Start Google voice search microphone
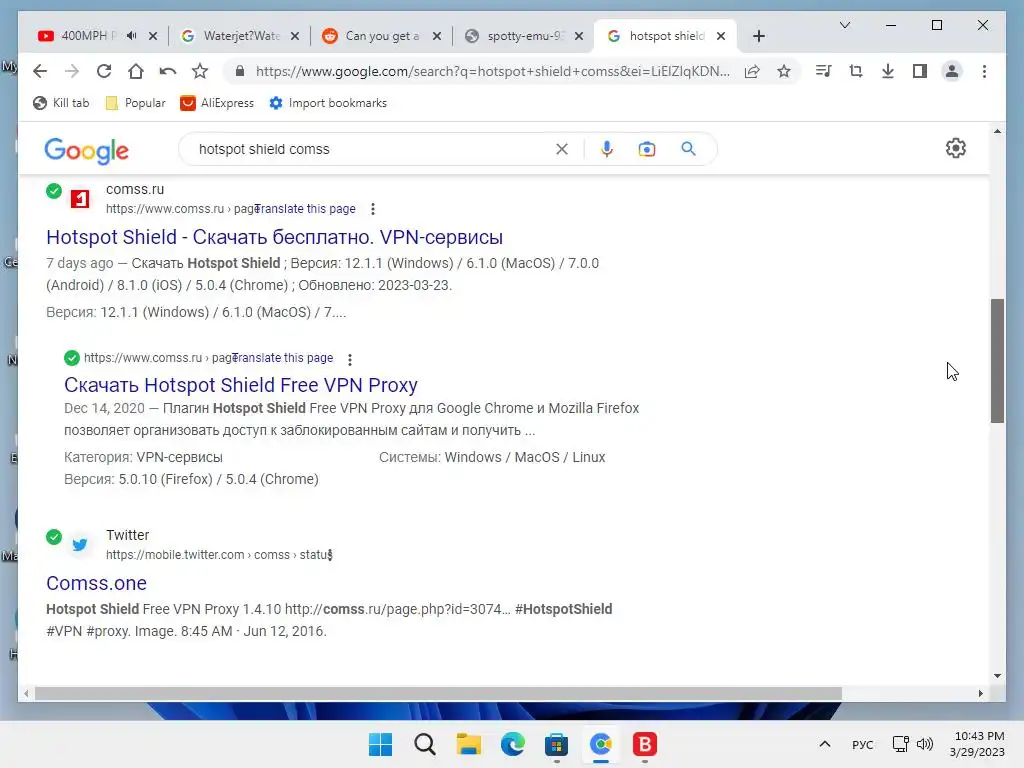The height and width of the screenshot is (768, 1024). pyautogui.click(x=607, y=150)
